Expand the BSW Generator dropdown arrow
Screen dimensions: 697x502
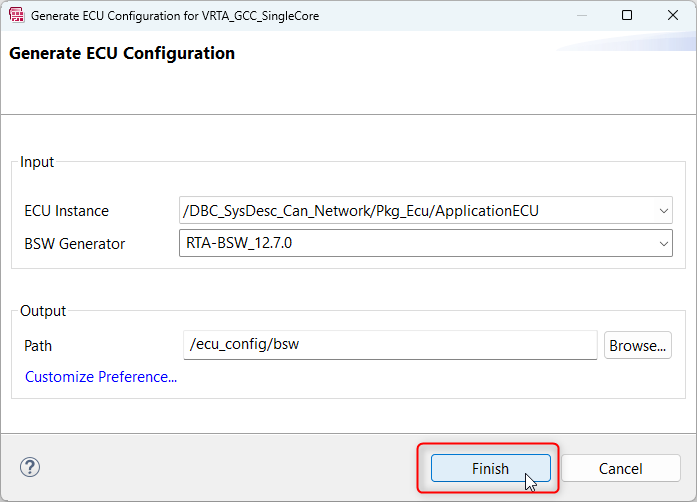[663, 244]
